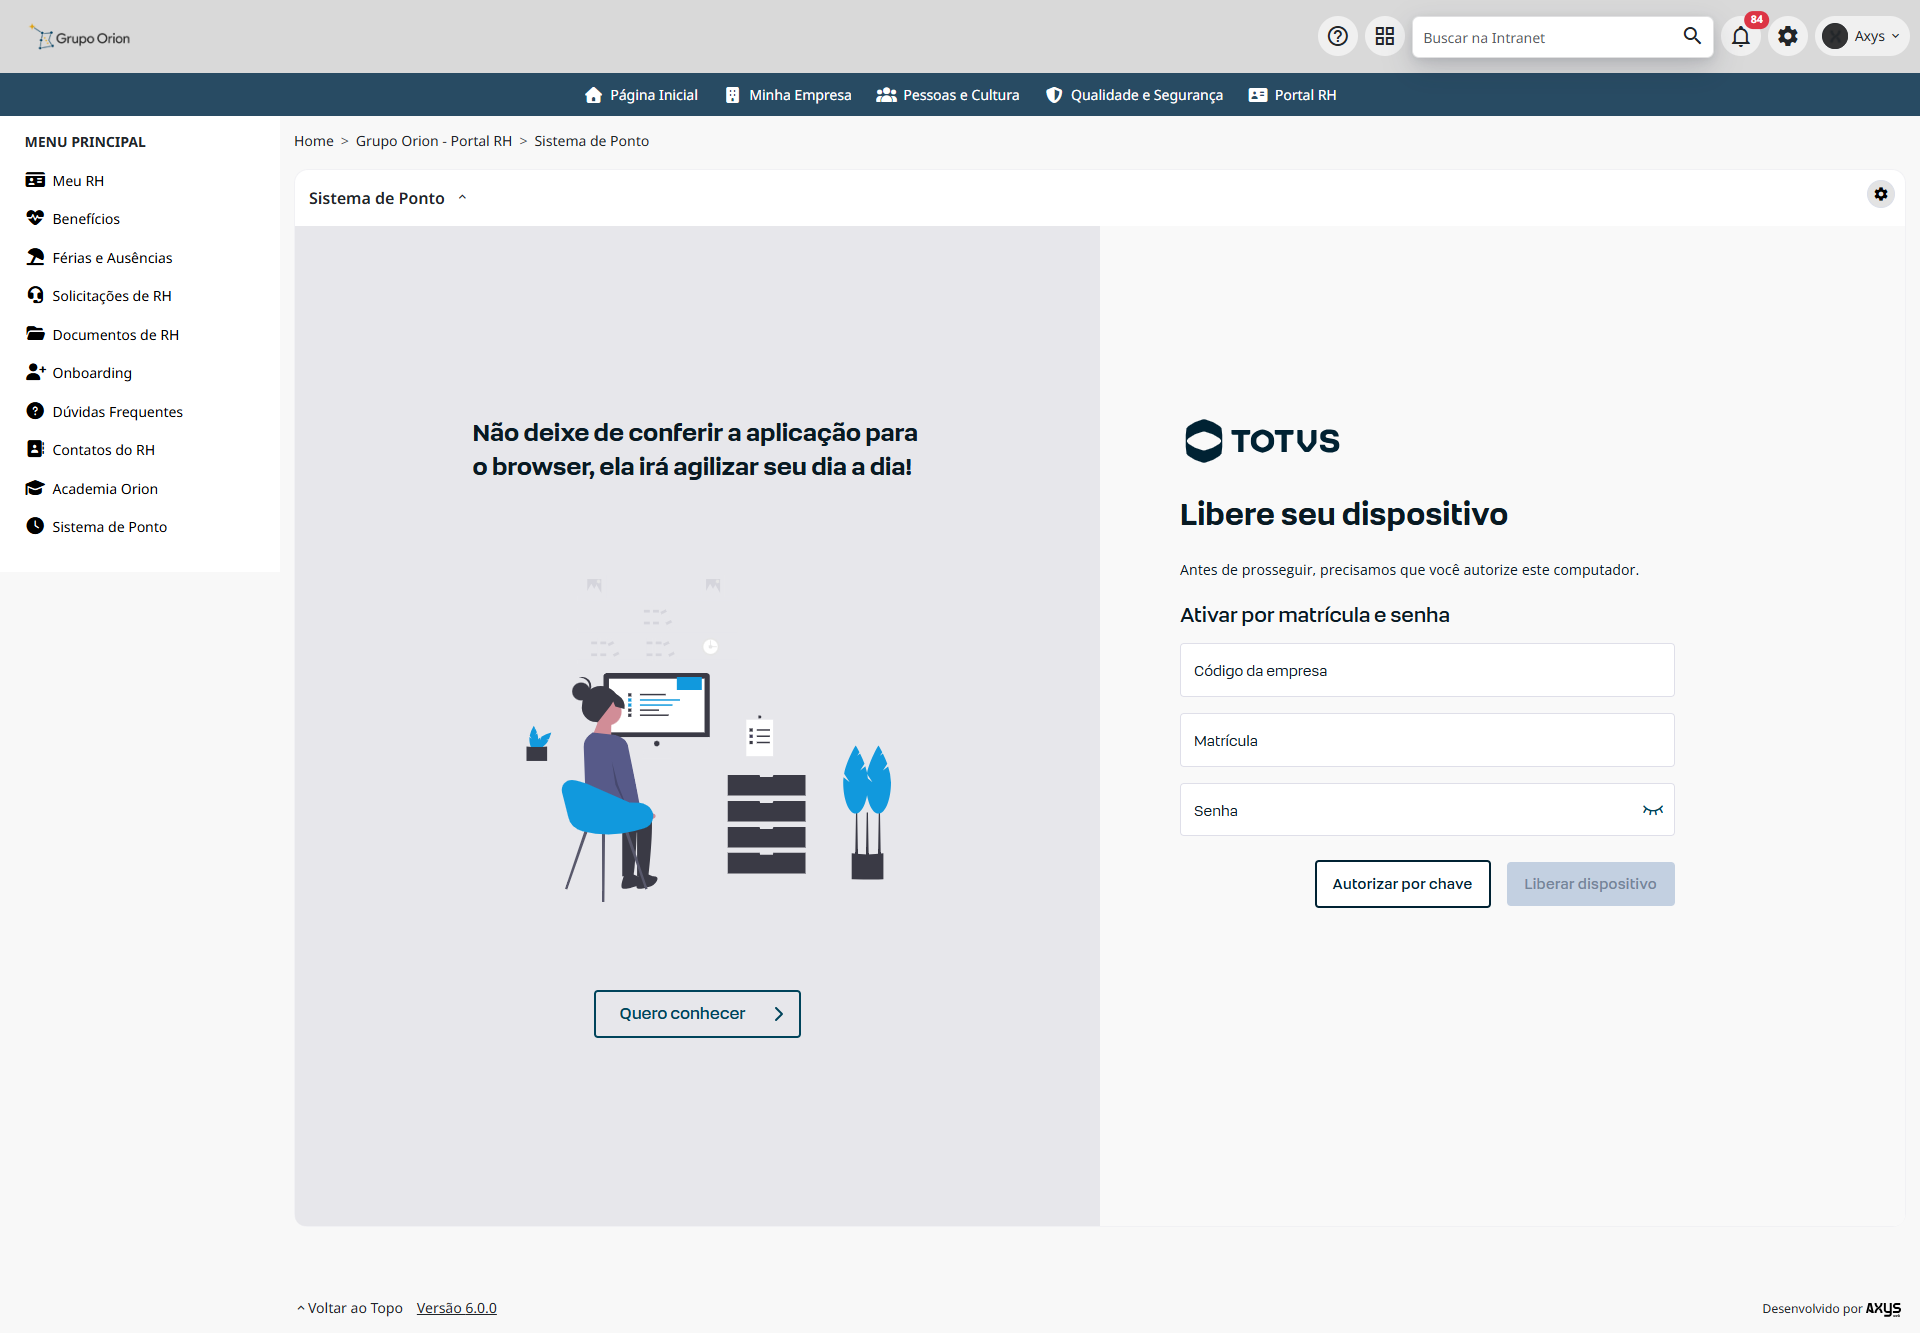Viewport: 1920px width, 1333px height.
Task: Open Portal RH menu
Action: tap(1292, 95)
